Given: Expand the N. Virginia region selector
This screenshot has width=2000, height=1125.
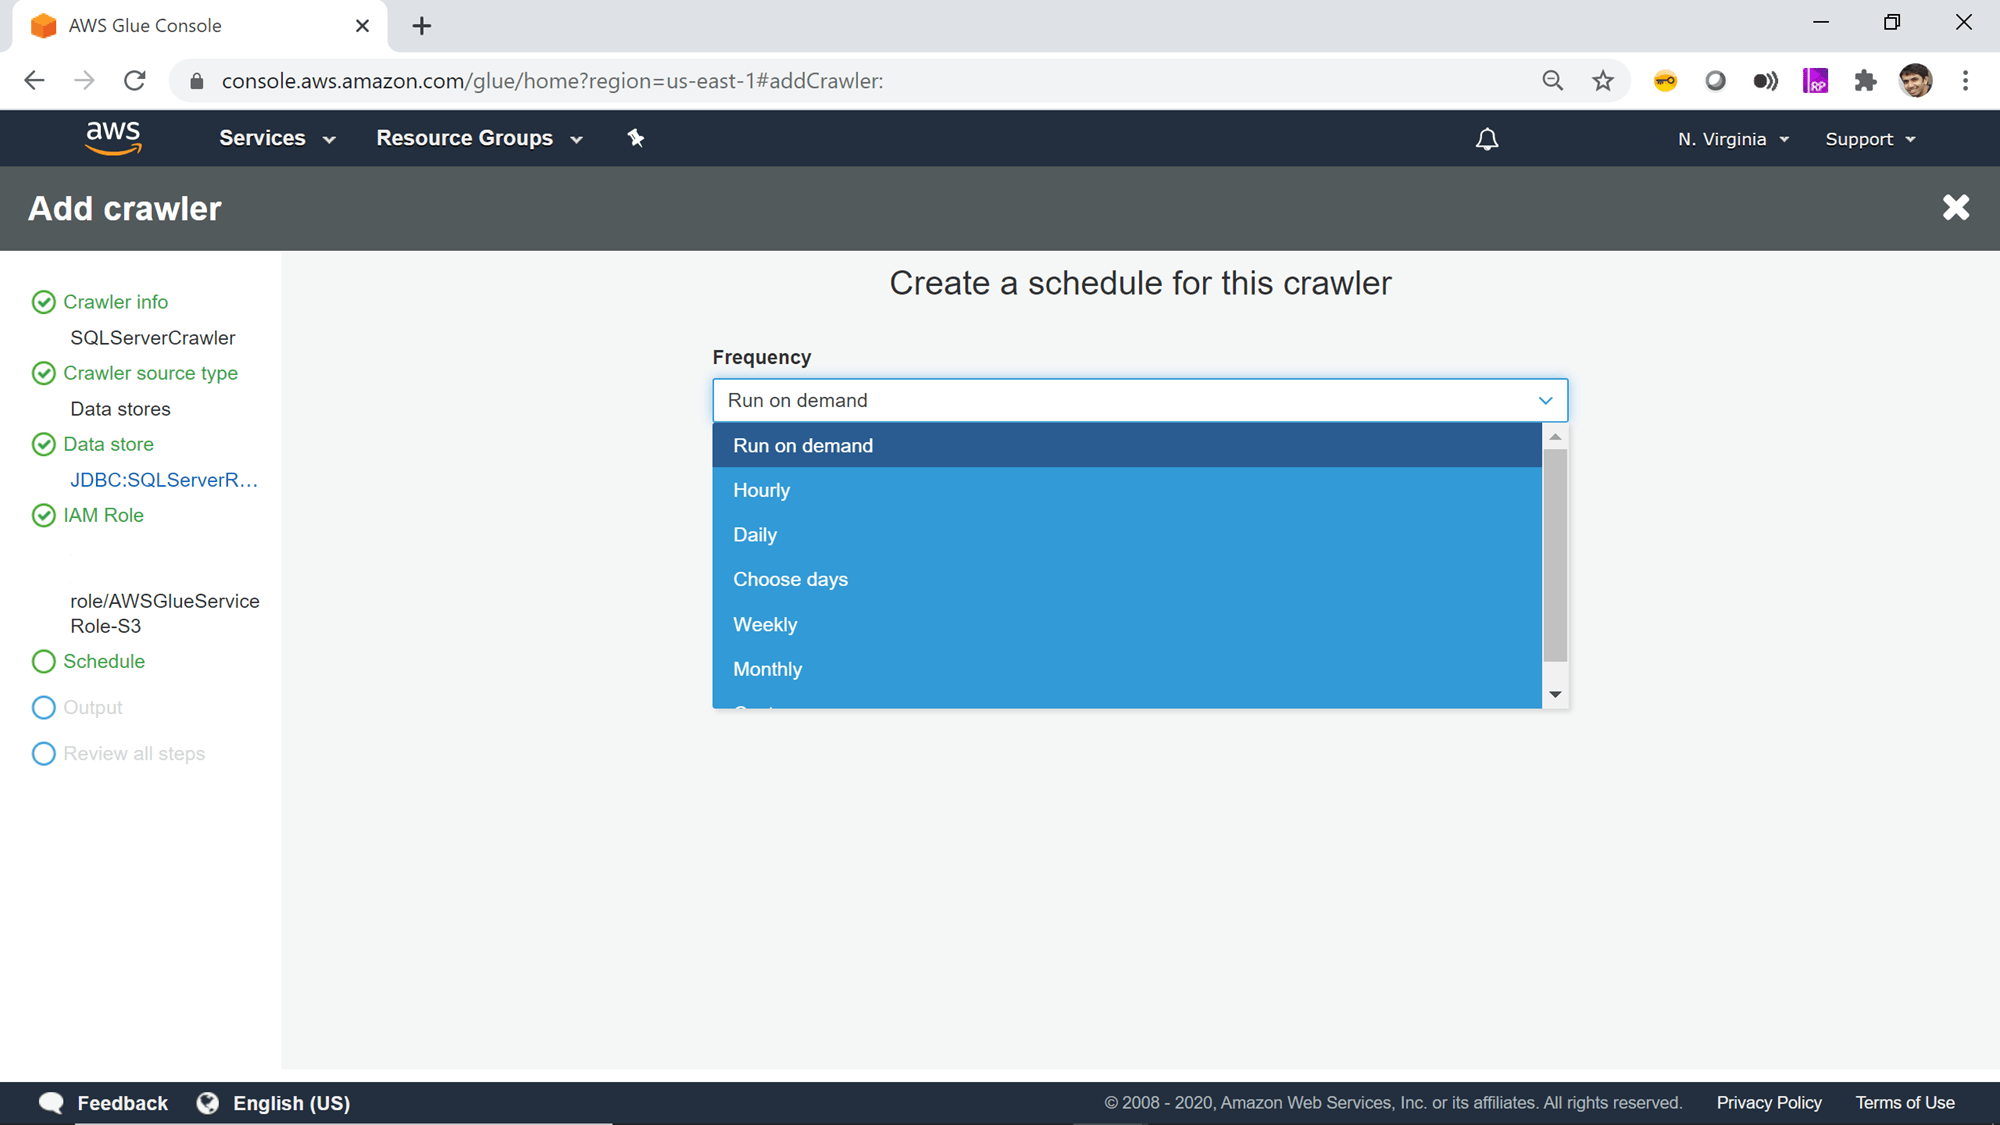Looking at the screenshot, I should 1732,139.
